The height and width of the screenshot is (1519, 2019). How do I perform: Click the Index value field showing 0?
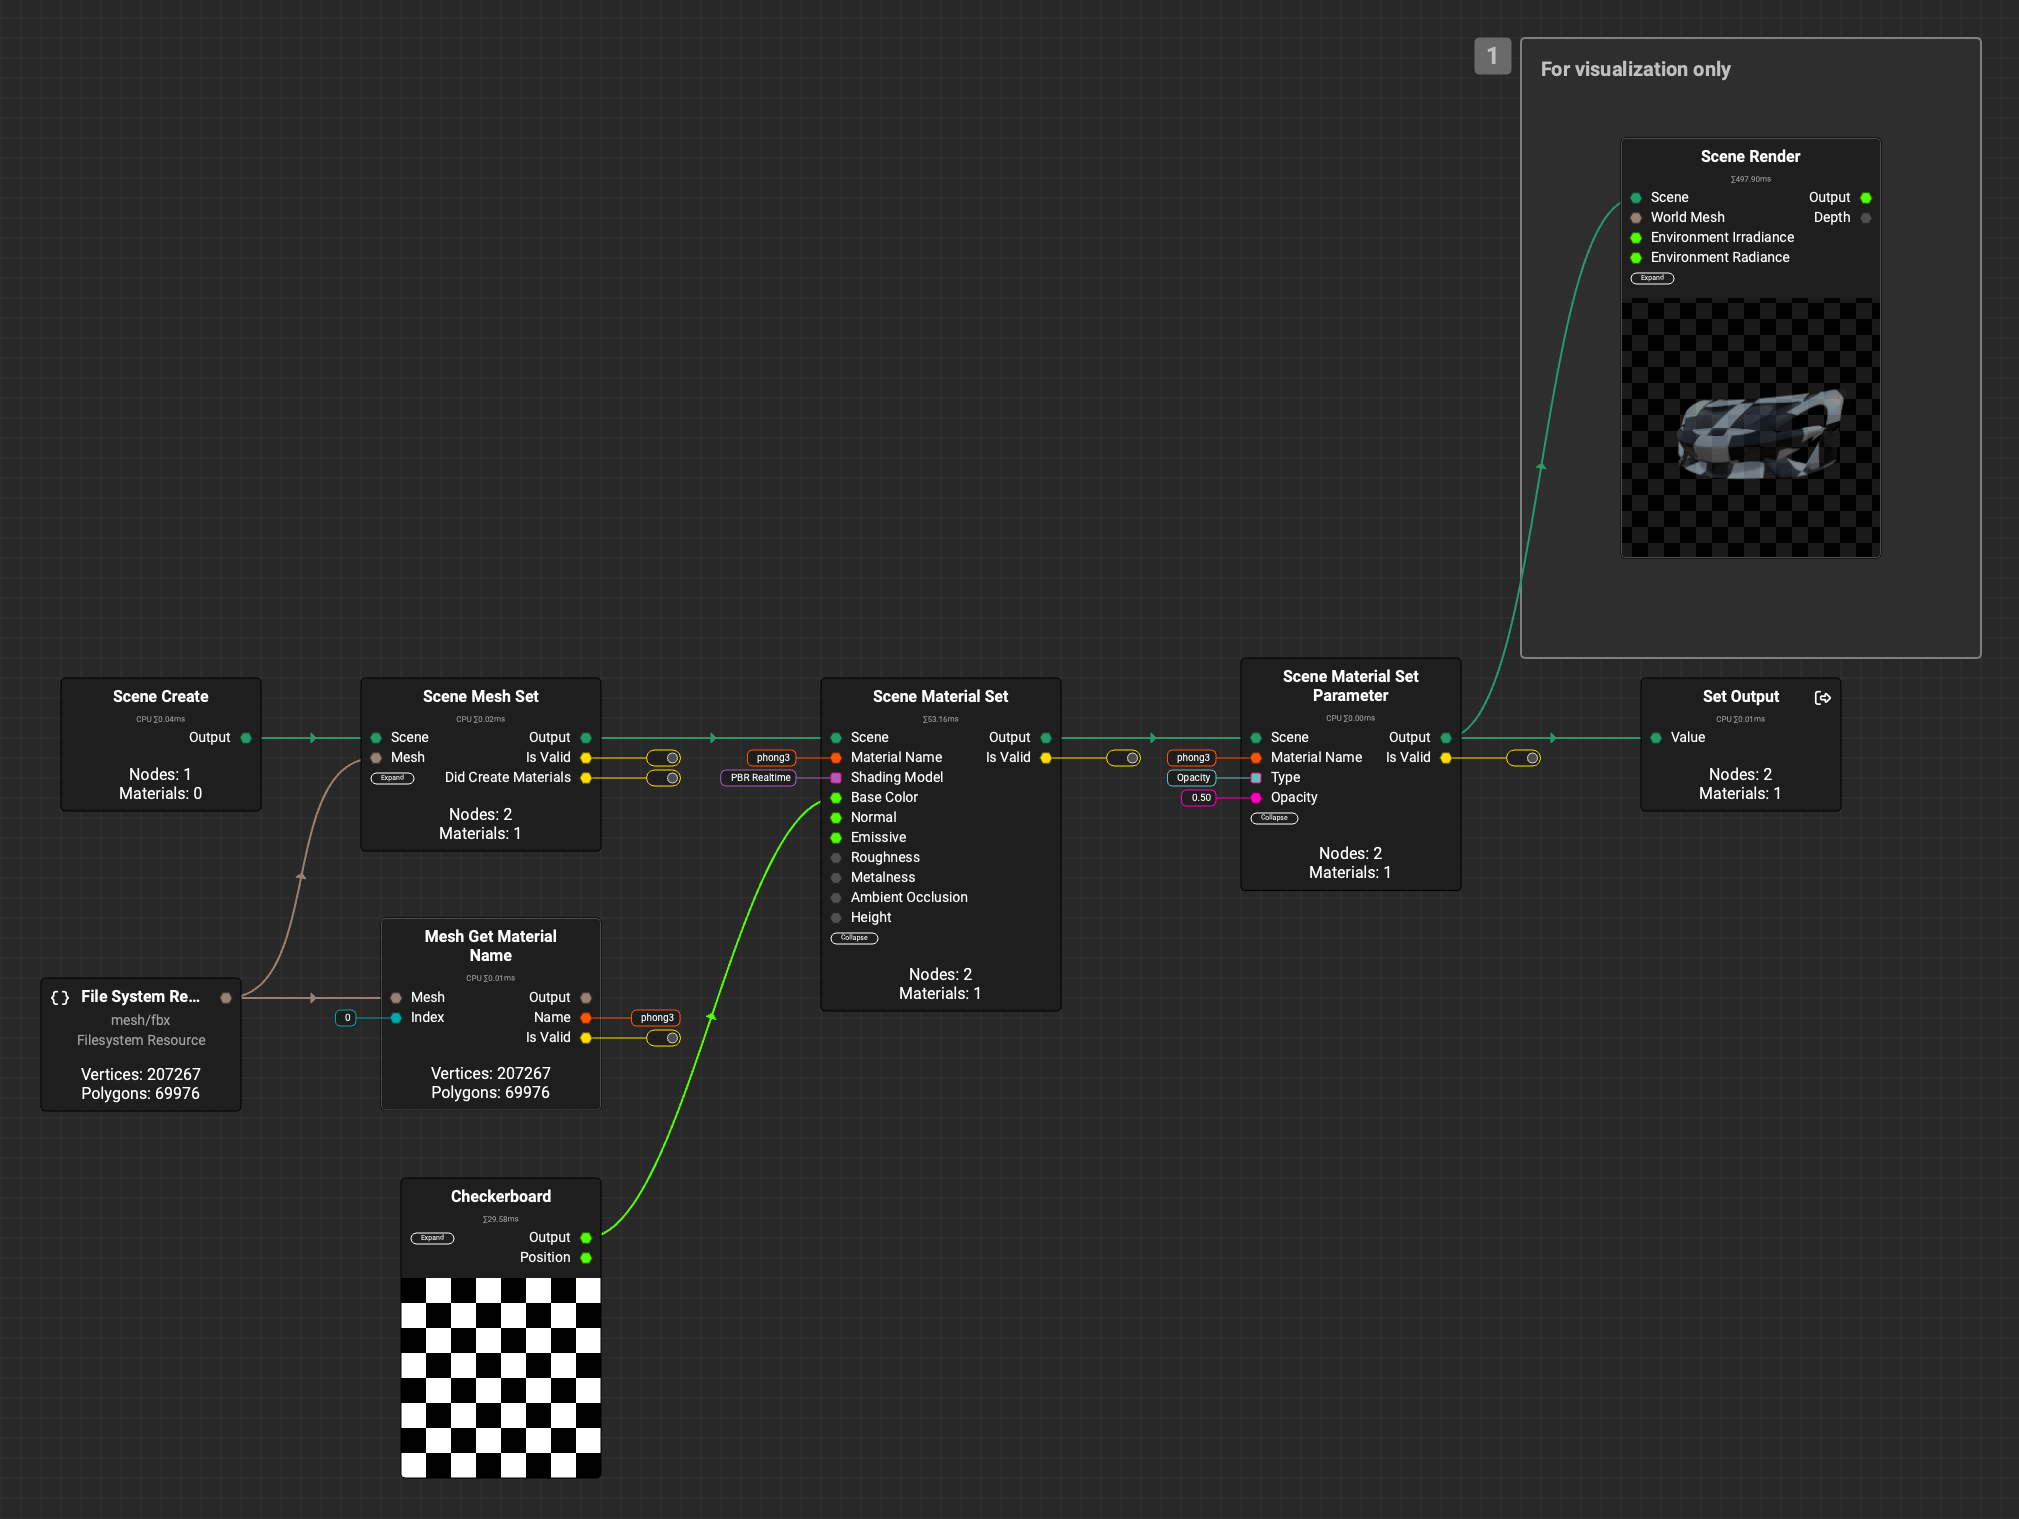pyautogui.click(x=346, y=1018)
